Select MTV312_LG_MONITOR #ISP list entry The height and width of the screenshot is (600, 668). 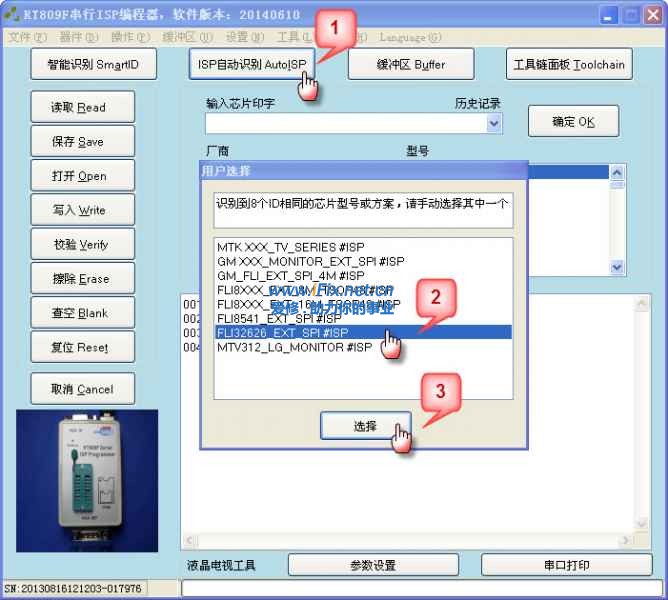coord(294,347)
